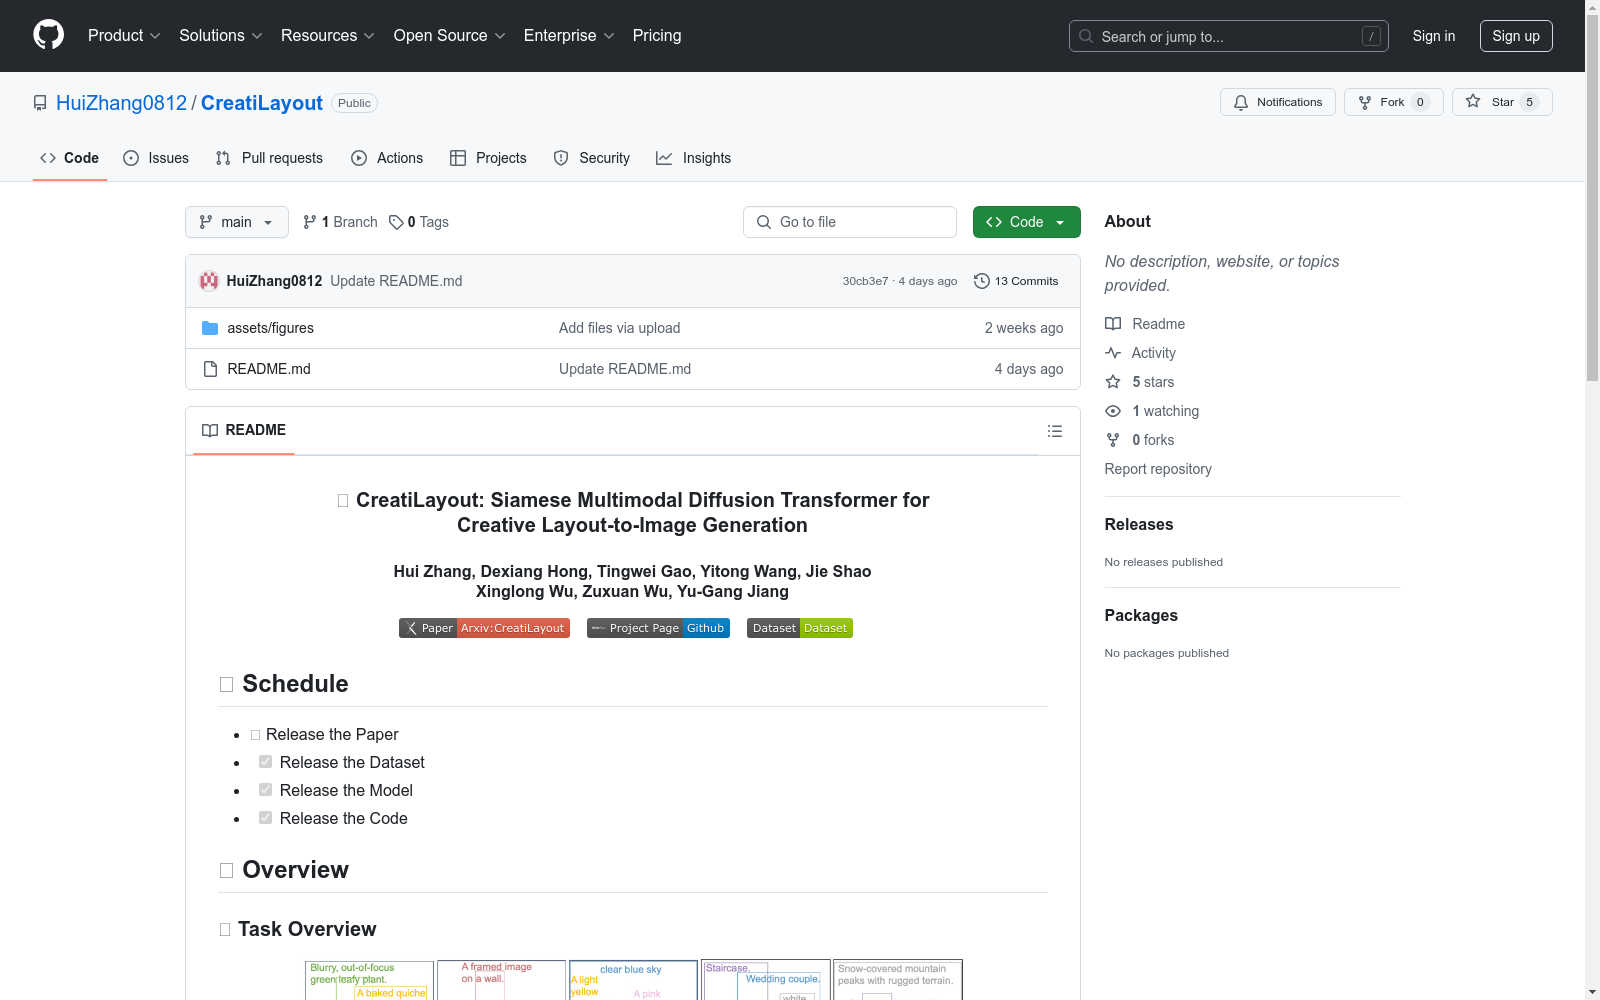Open the Pricing menu item

(x=657, y=36)
